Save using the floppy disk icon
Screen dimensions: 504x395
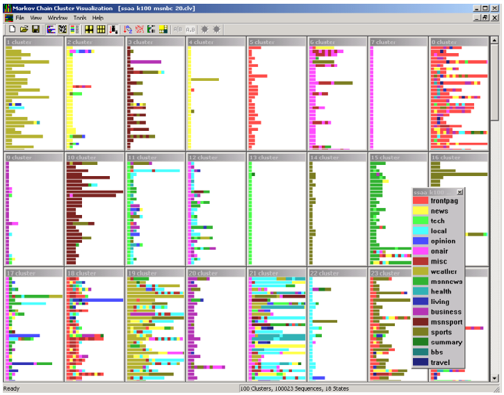pos(35,29)
